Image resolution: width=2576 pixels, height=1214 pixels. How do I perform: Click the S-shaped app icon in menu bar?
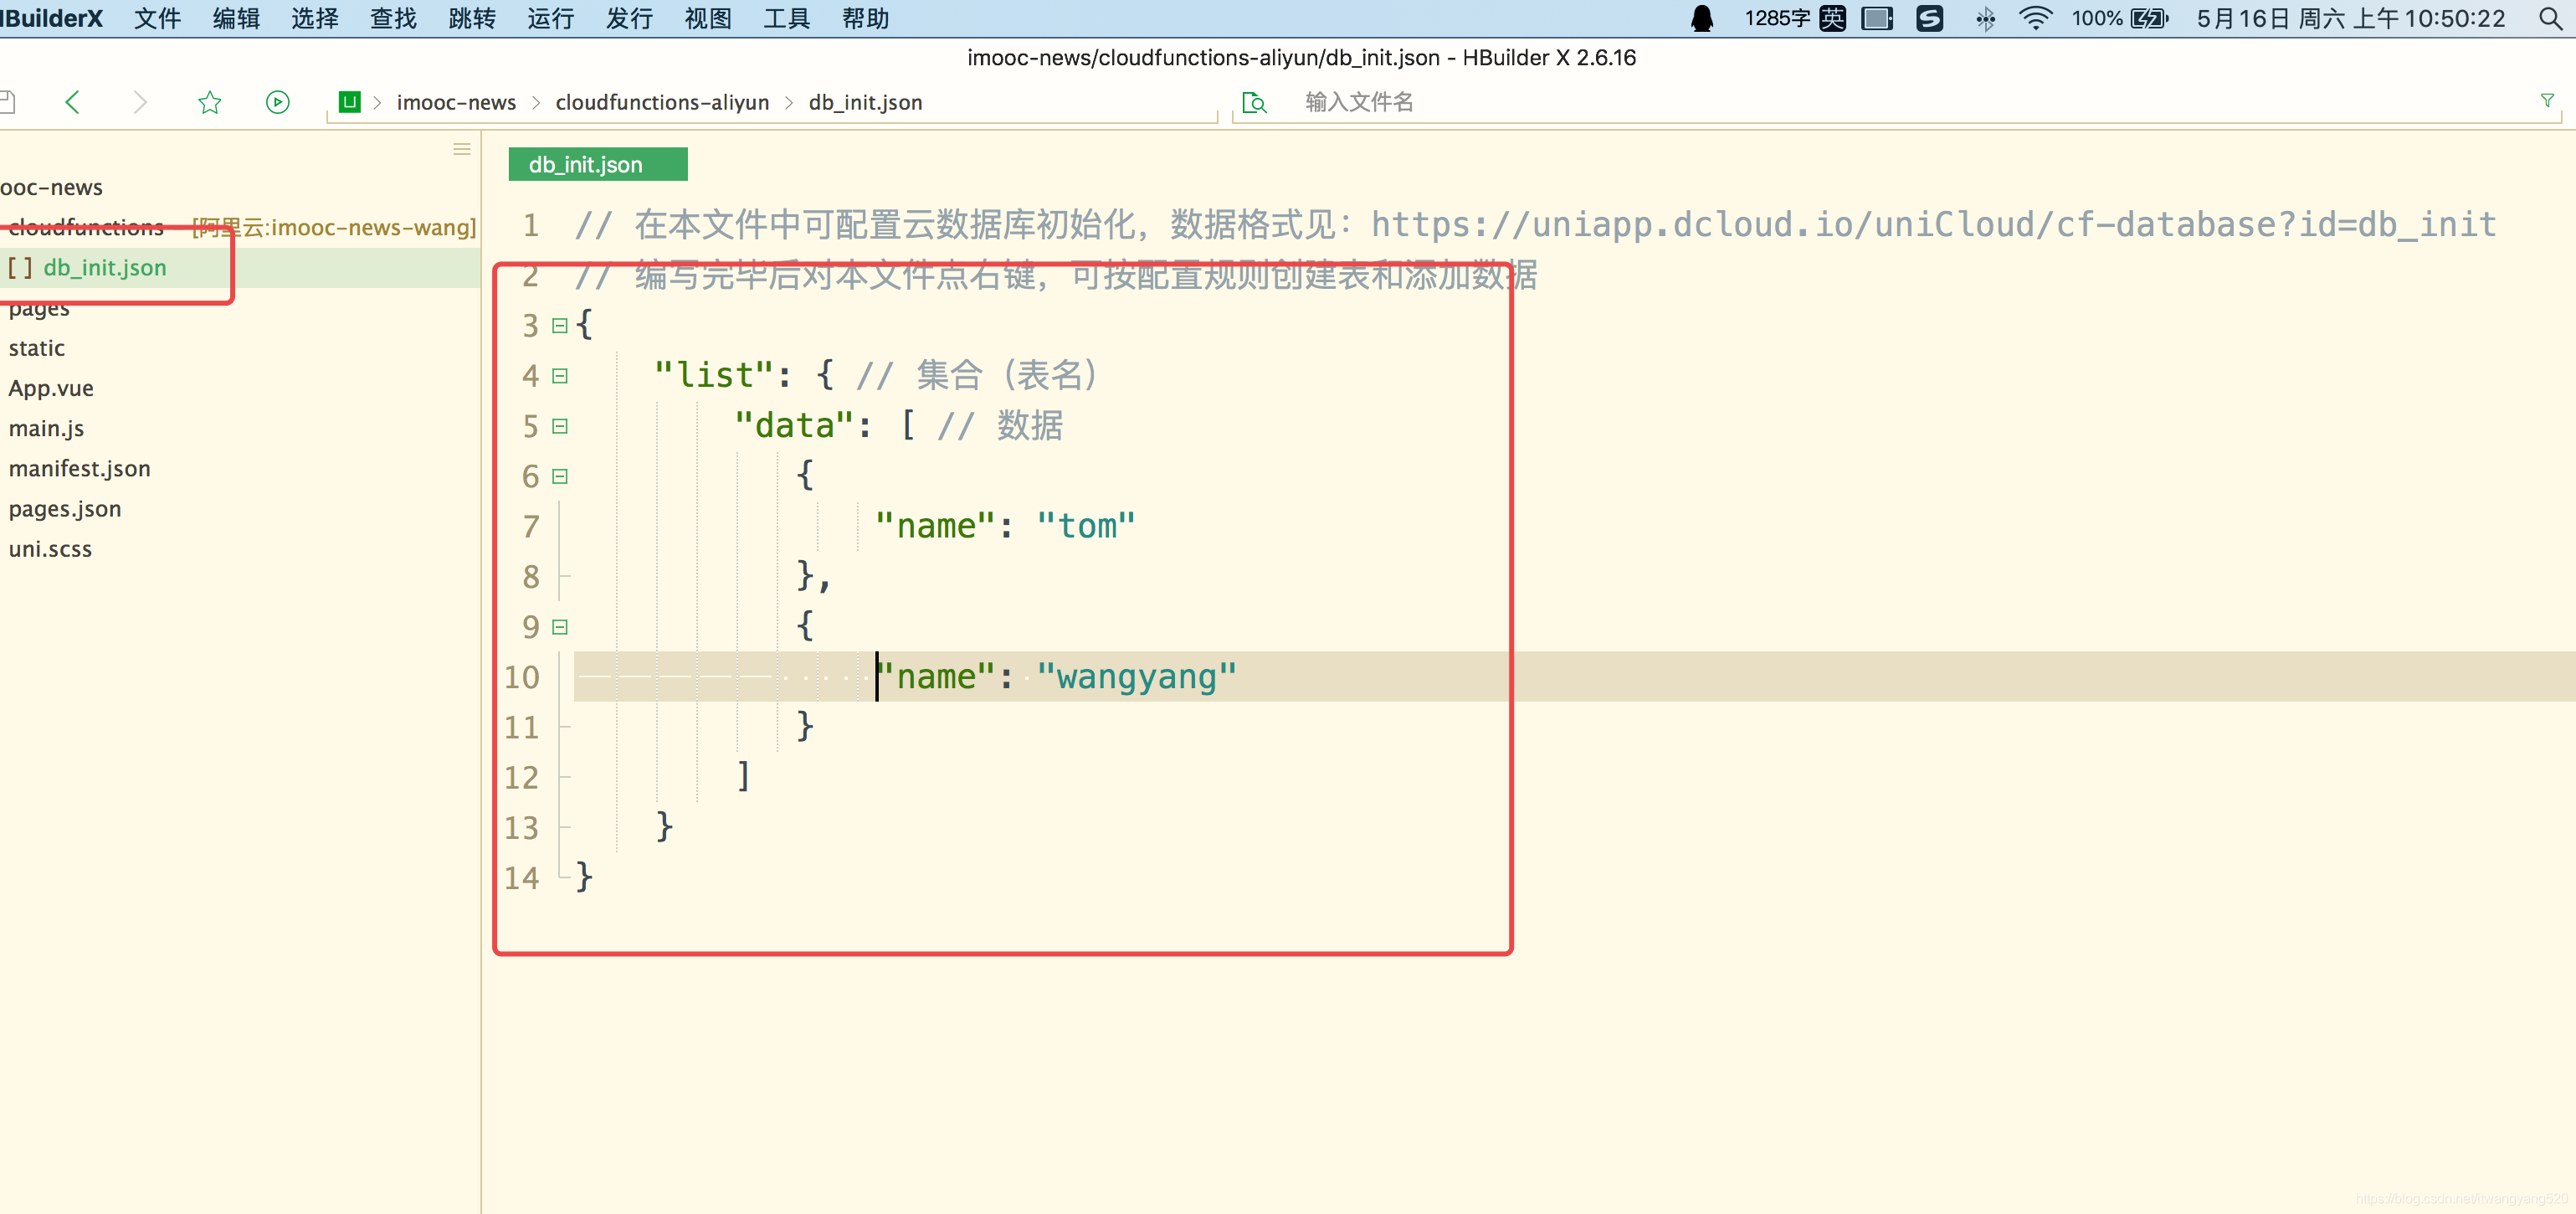[1929, 19]
